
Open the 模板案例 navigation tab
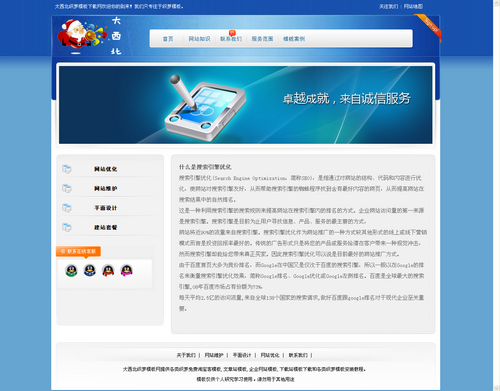(294, 39)
